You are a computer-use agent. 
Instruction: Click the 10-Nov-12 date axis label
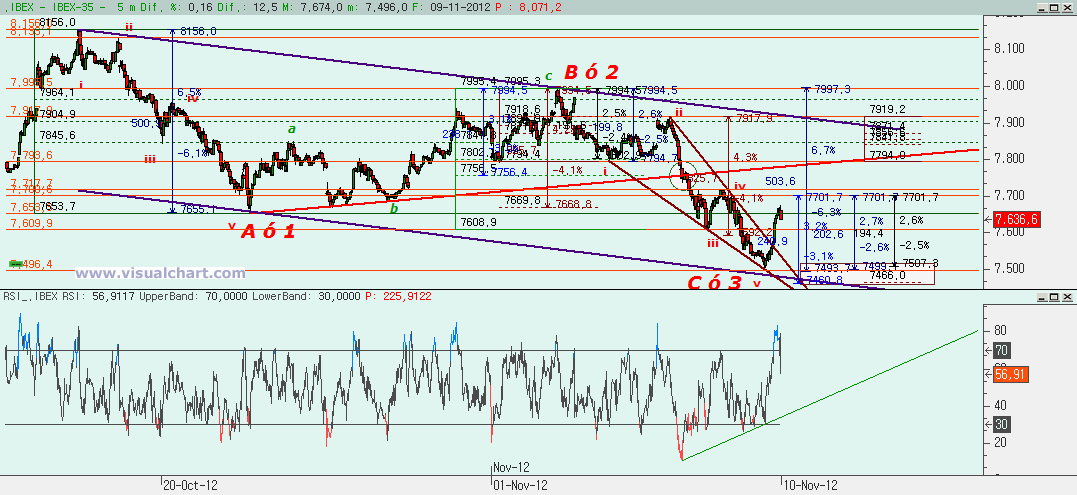810,485
